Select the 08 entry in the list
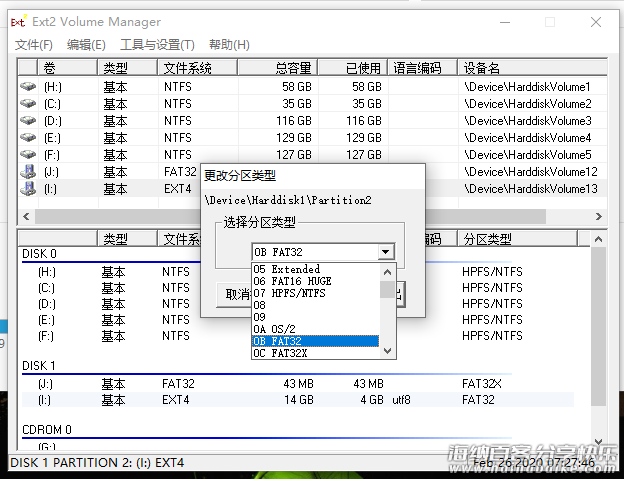This screenshot has height=479, width=624. (x=316, y=305)
